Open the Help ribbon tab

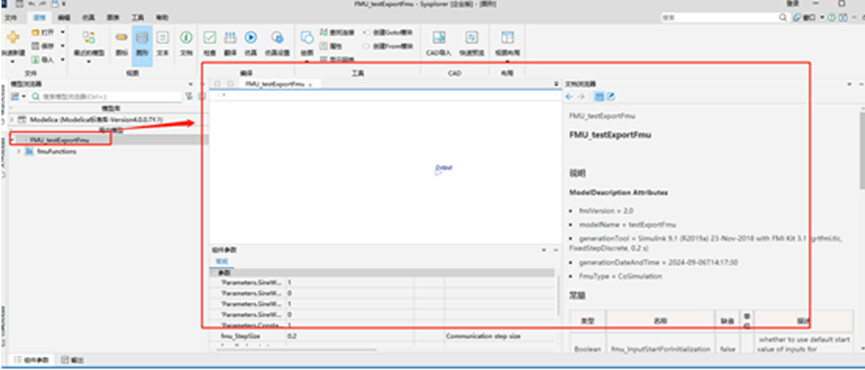click(162, 18)
